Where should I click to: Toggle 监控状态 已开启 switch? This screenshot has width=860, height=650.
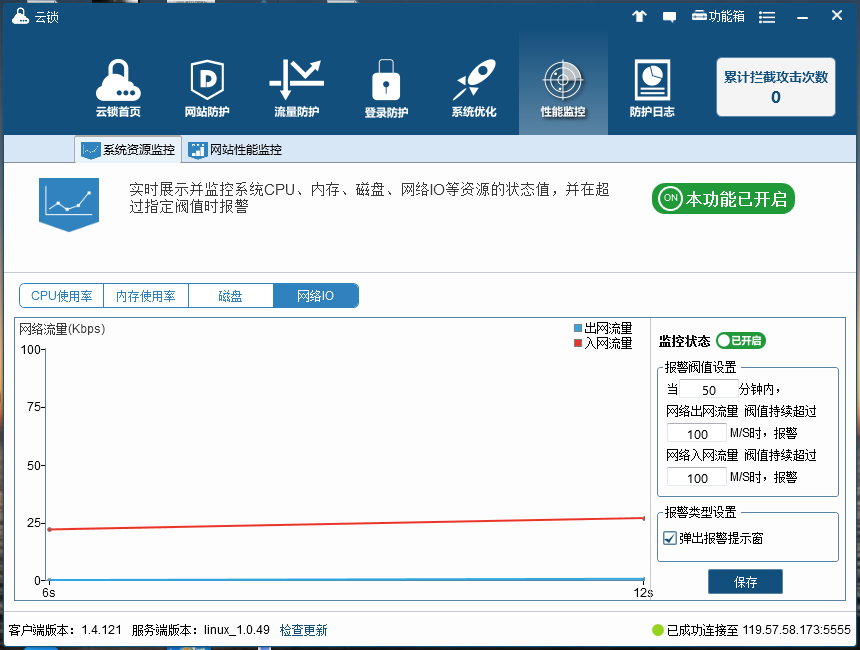coord(740,341)
